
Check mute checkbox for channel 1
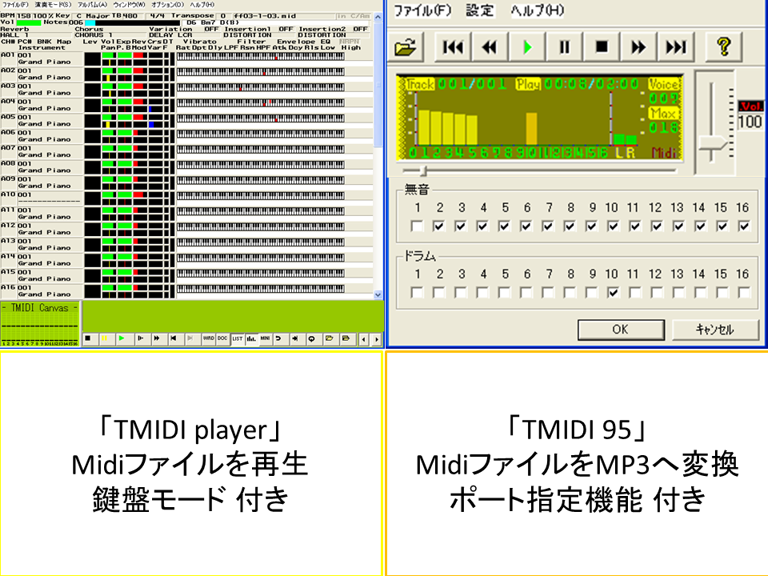[x=417, y=226]
